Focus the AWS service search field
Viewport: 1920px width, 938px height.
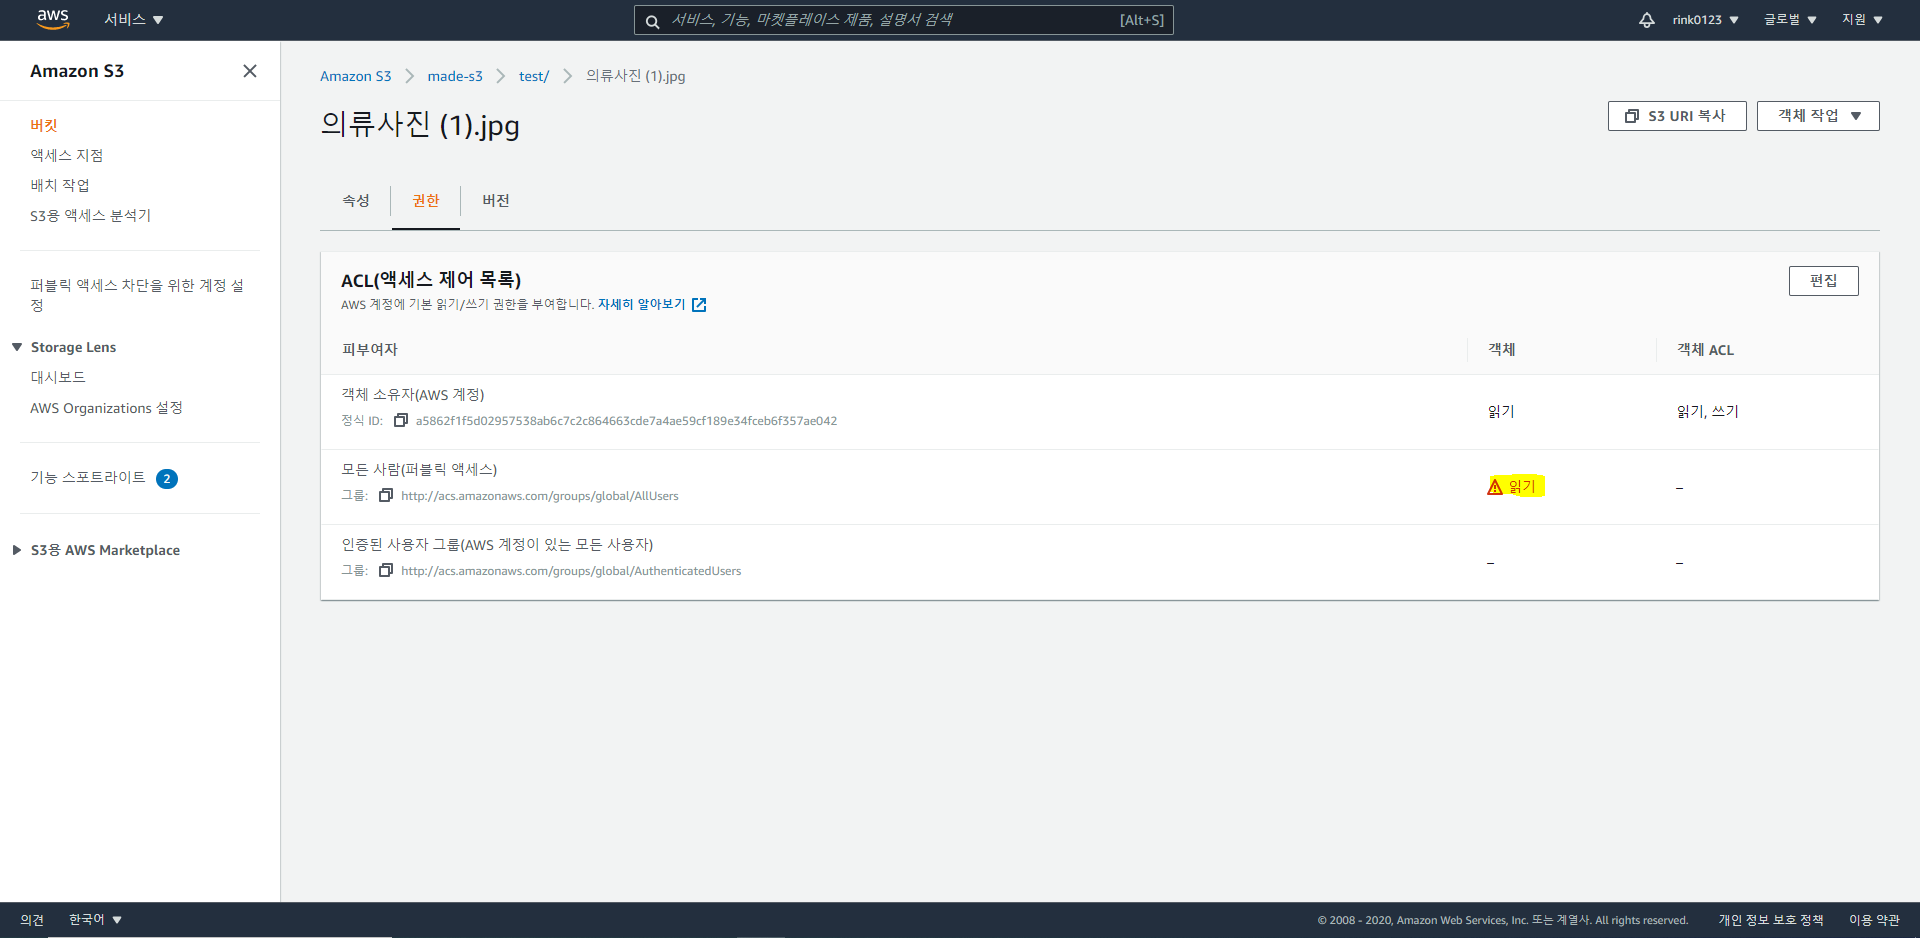point(903,20)
